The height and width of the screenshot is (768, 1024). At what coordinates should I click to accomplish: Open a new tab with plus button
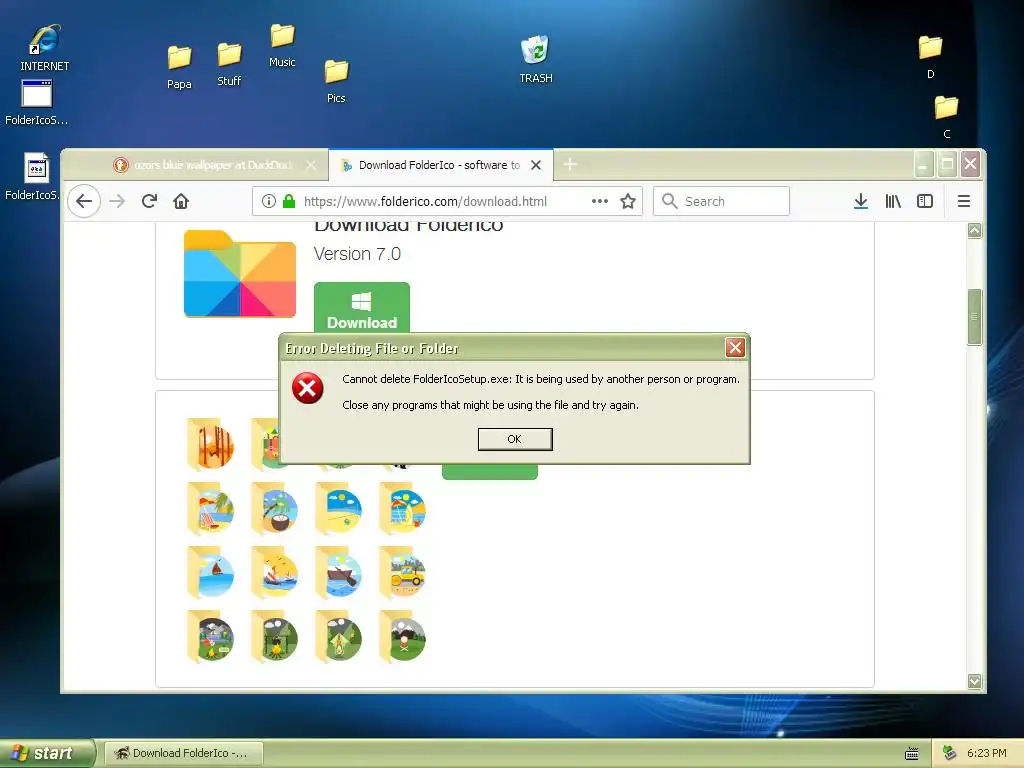tap(570, 165)
